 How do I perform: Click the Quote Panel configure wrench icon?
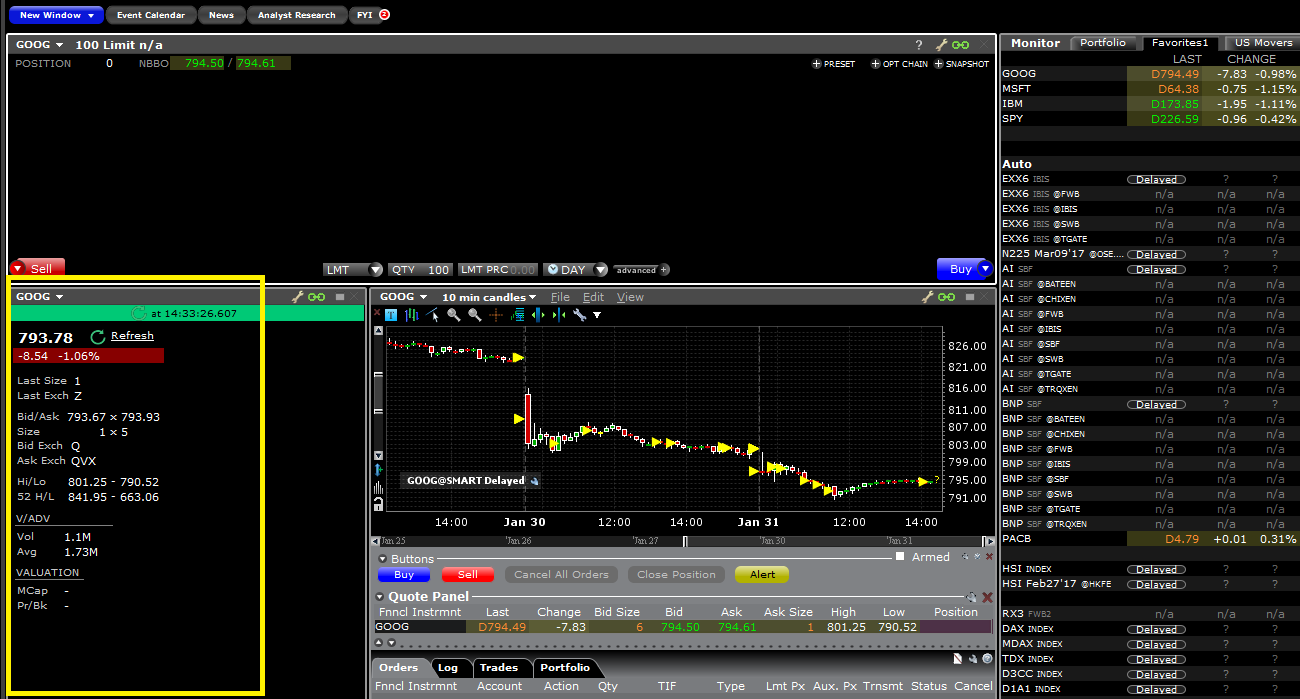pos(971,597)
